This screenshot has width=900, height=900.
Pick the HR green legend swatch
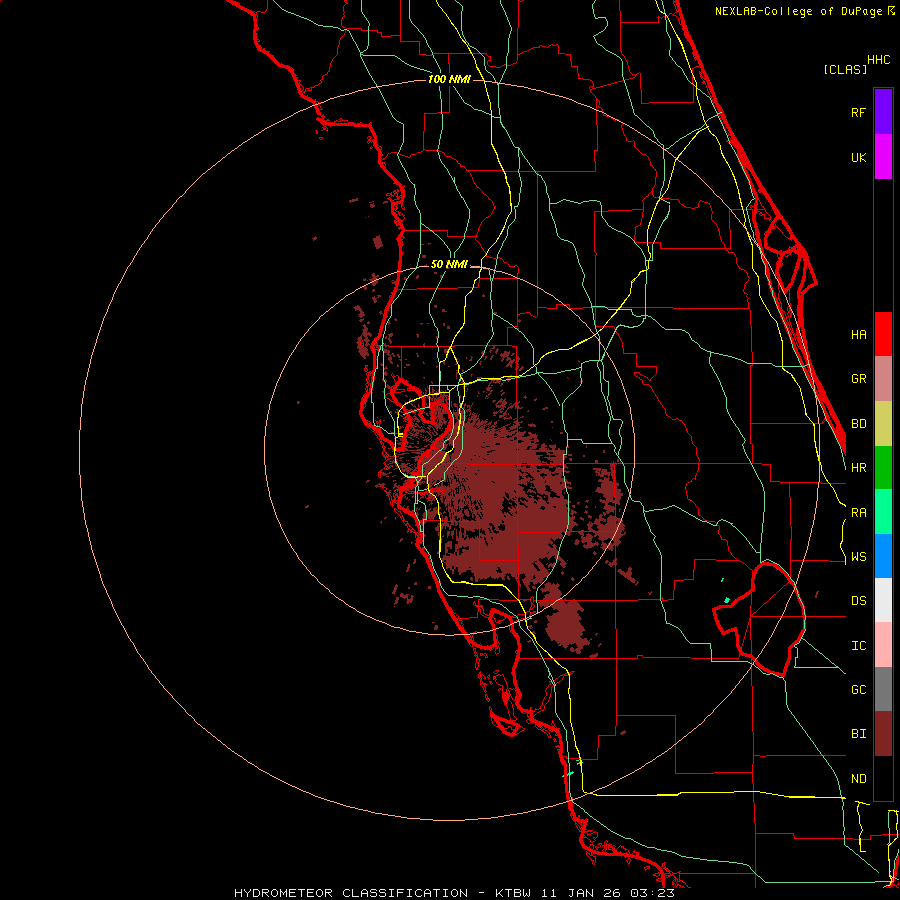pyautogui.click(x=883, y=468)
